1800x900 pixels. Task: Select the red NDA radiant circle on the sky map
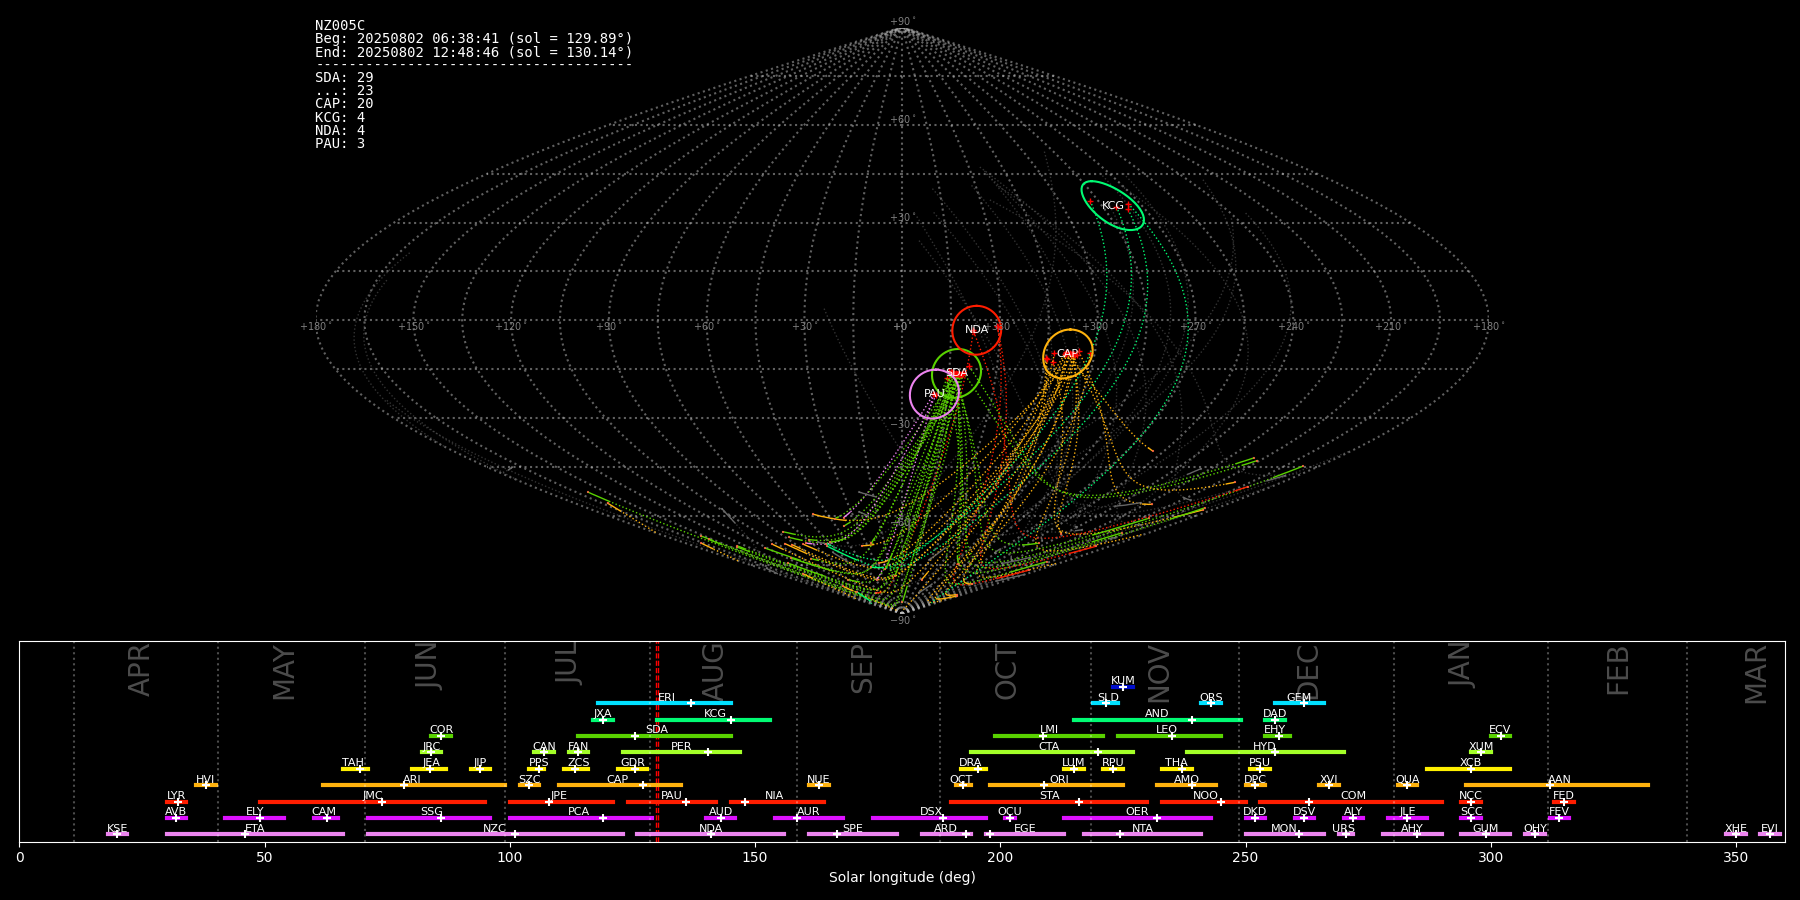[977, 330]
